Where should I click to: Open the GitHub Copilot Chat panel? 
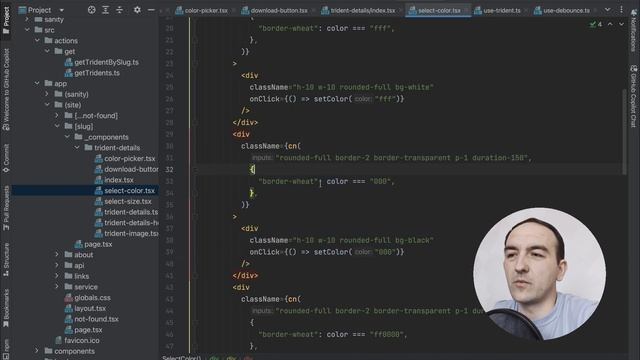633,96
